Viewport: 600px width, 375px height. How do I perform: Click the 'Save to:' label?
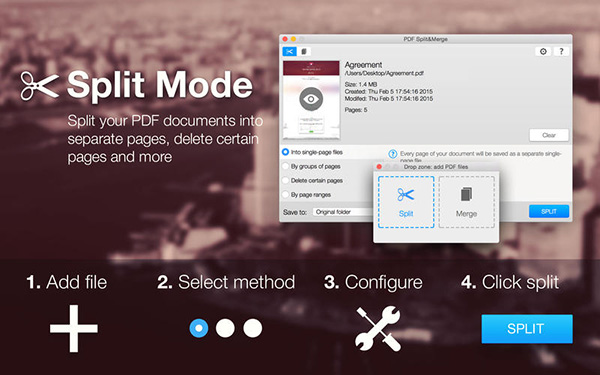pyautogui.click(x=295, y=212)
